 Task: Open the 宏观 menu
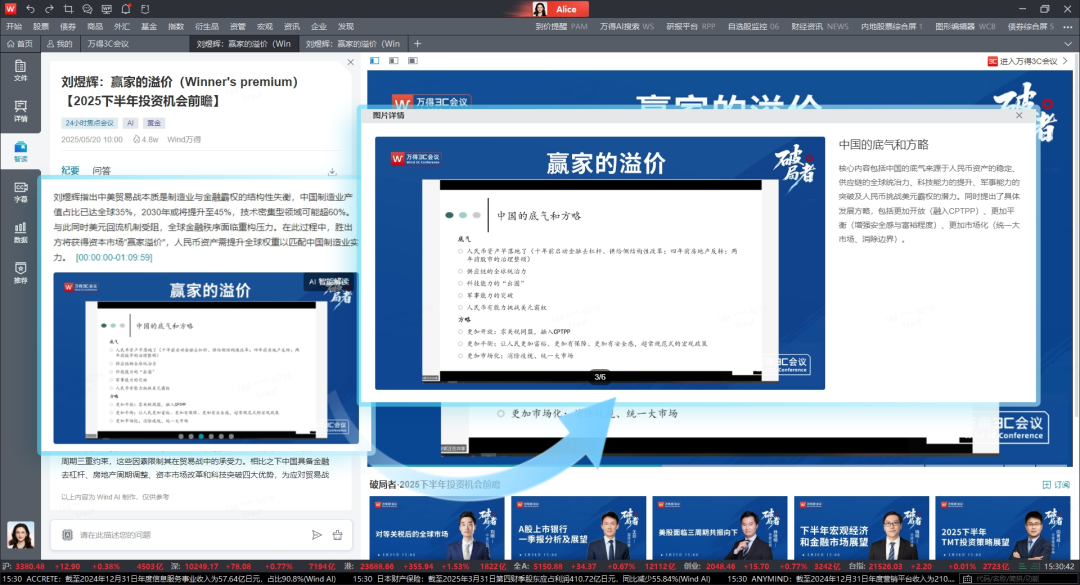click(264, 26)
